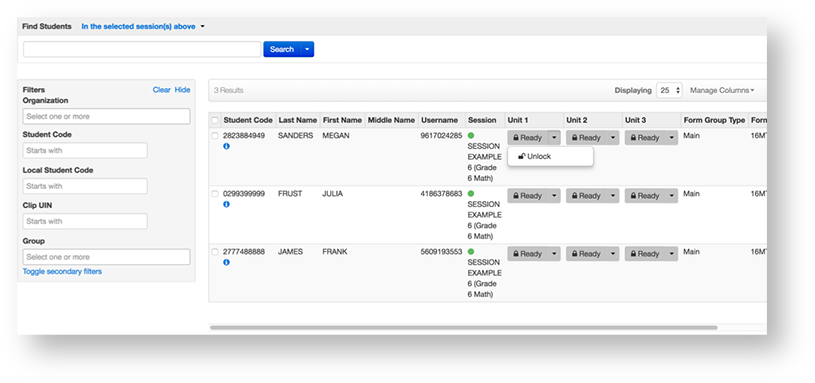Image resolution: width=815 pixels, height=383 pixels.
Task: Check the row checkbox for JAMES FRANK
Action: (x=215, y=252)
